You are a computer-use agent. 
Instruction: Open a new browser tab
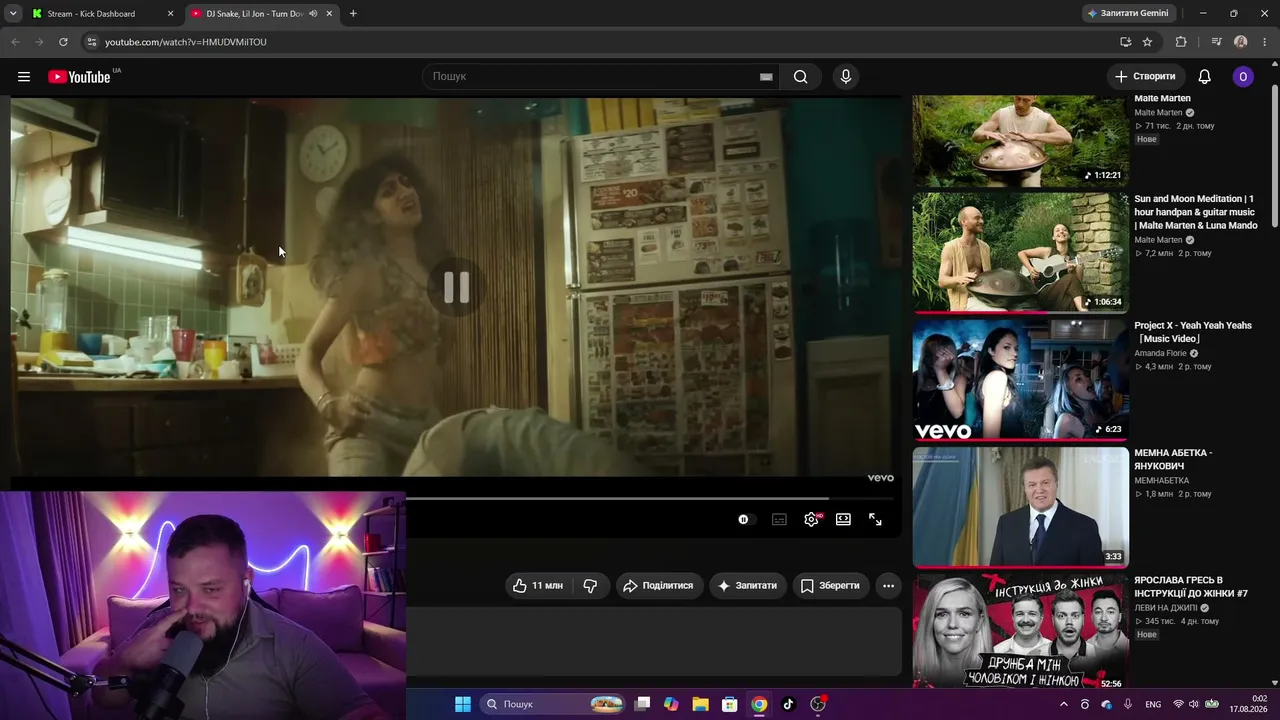tap(353, 14)
